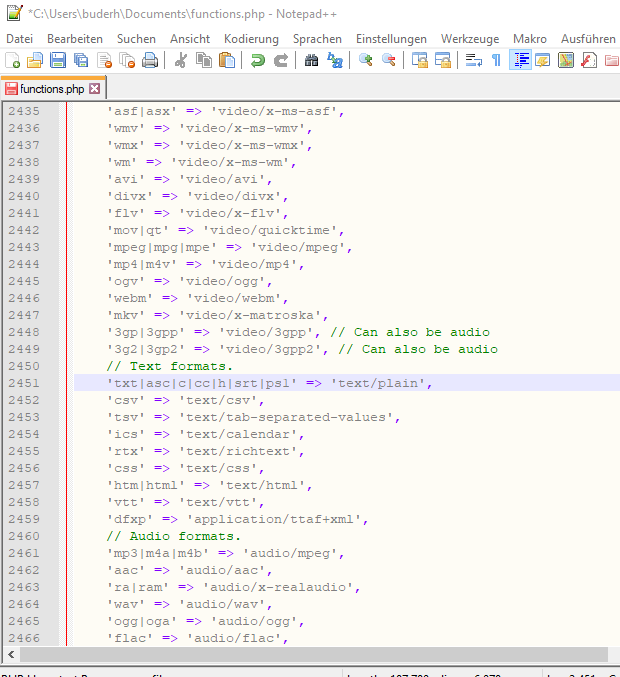Open the Suchen menu
Image resolution: width=620 pixels, height=677 pixels.
(136, 39)
